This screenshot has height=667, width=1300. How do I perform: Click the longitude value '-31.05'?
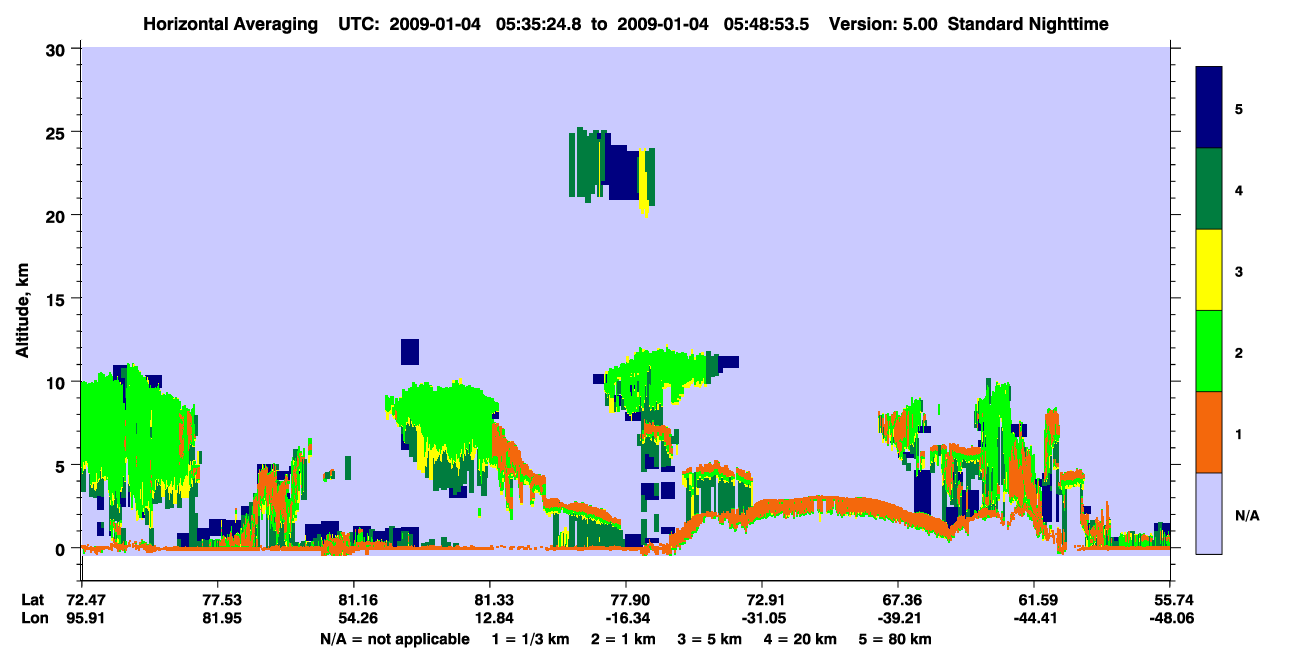point(762,618)
